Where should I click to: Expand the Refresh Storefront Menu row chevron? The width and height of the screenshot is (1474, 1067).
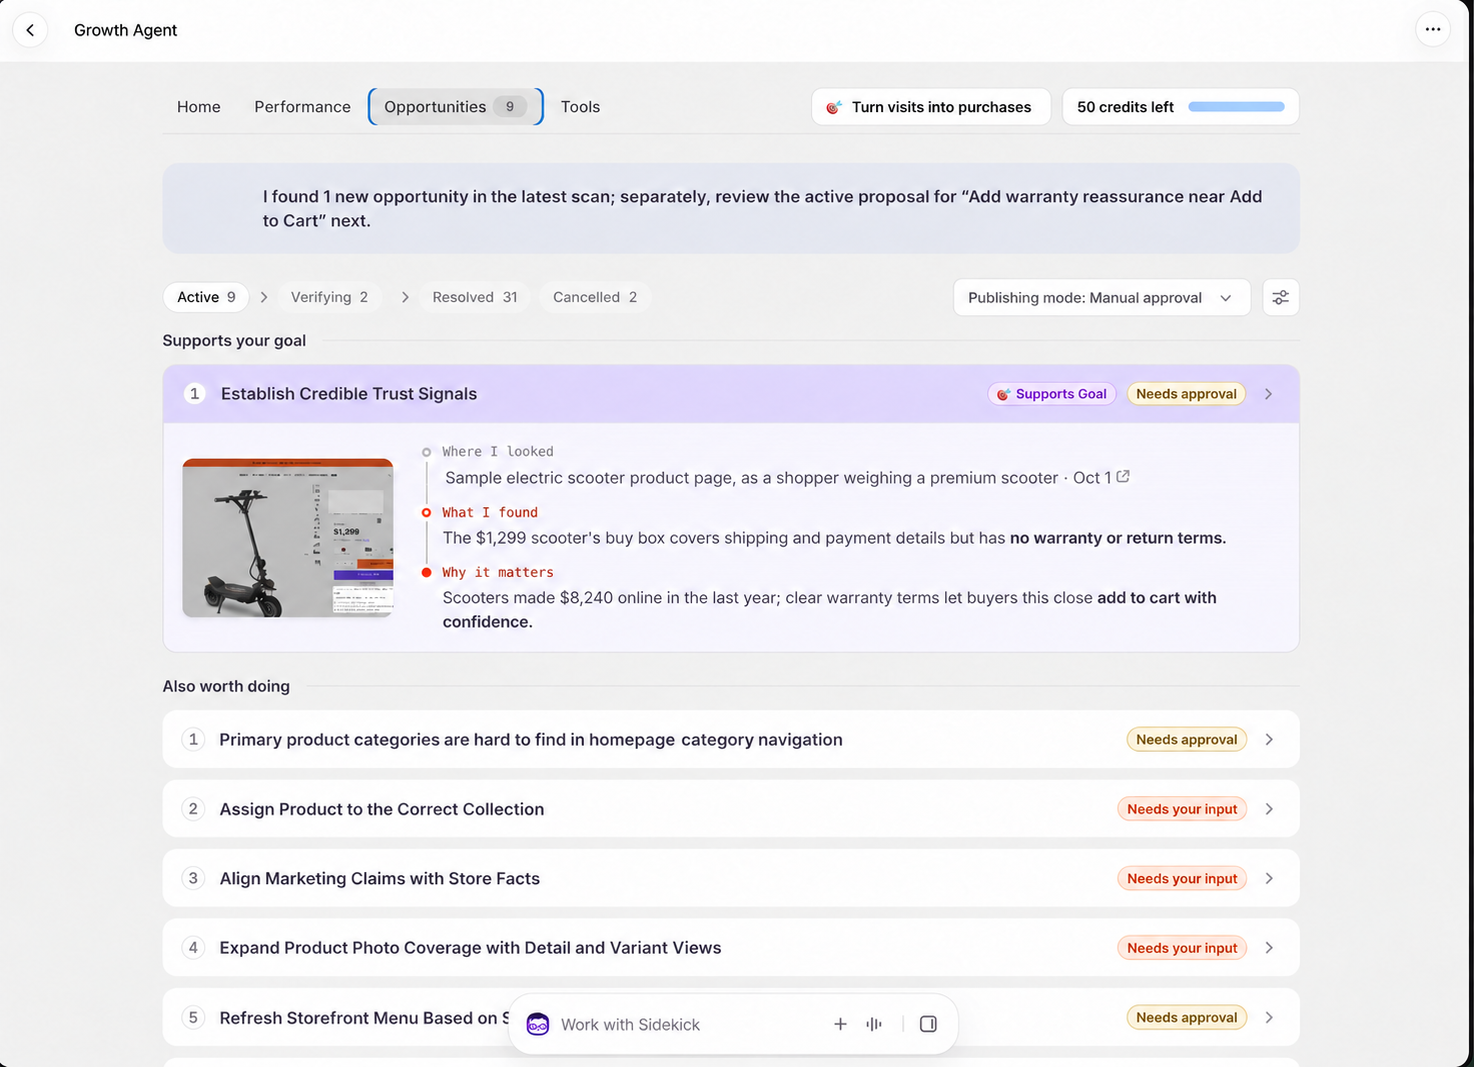tap(1269, 1017)
